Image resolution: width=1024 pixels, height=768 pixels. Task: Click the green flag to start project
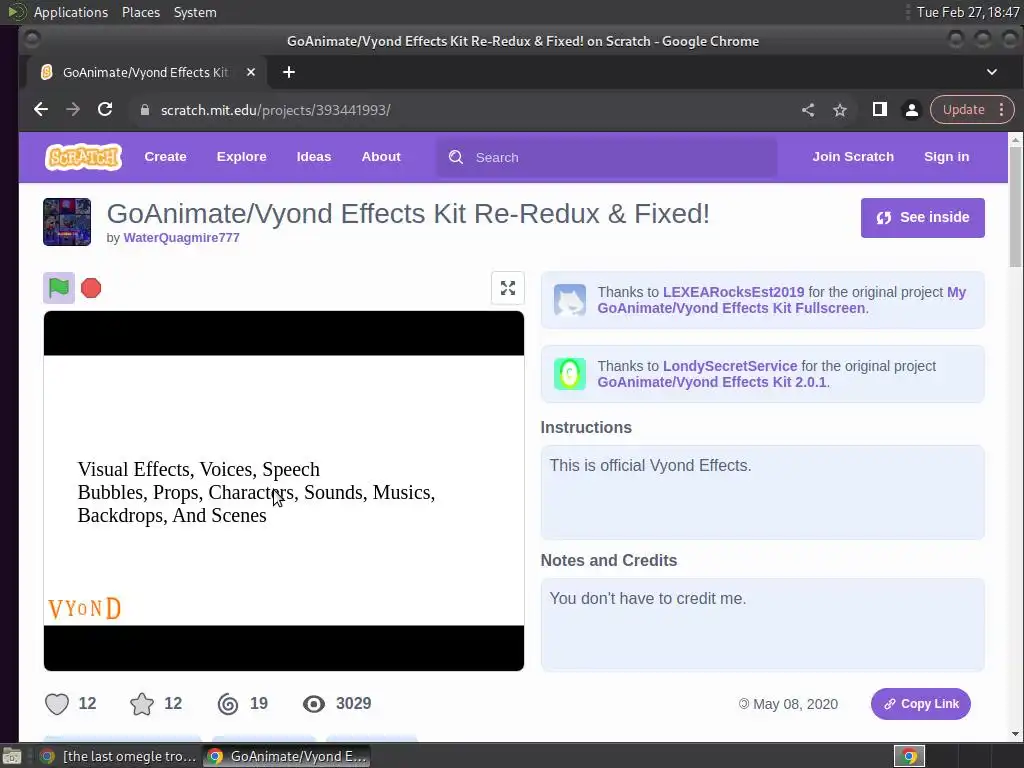tap(59, 288)
